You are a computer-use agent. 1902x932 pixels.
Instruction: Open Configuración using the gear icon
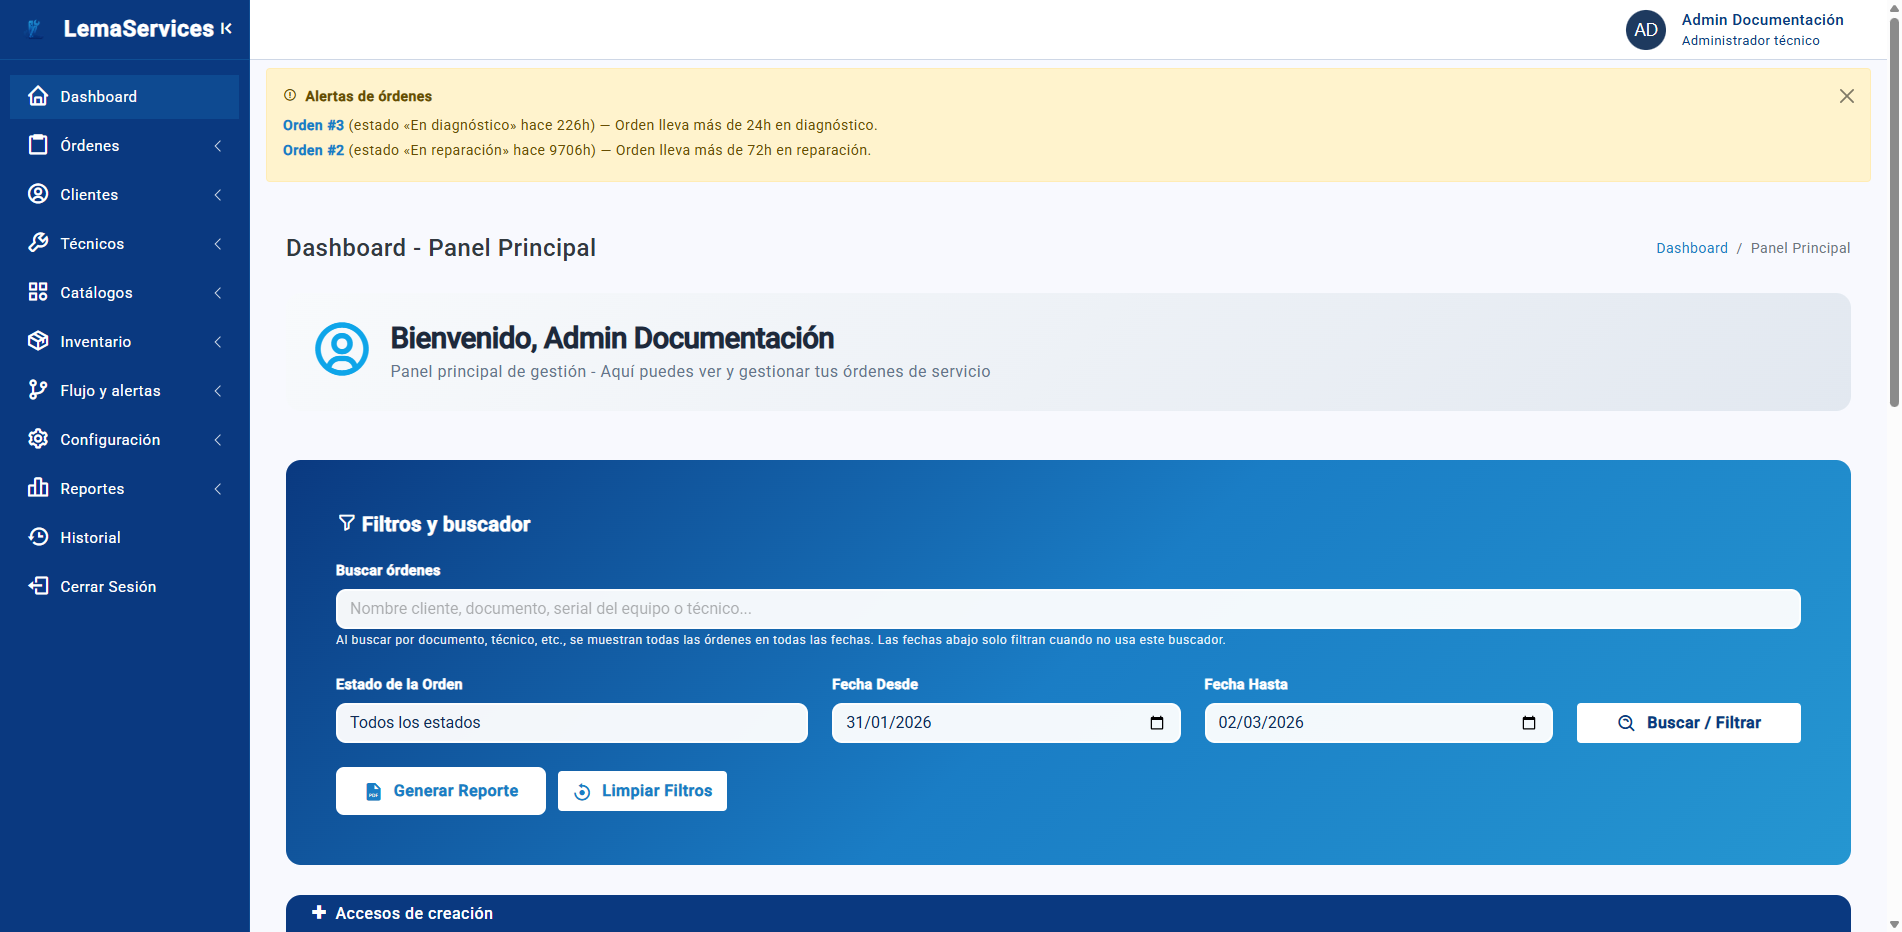click(x=38, y=439)
